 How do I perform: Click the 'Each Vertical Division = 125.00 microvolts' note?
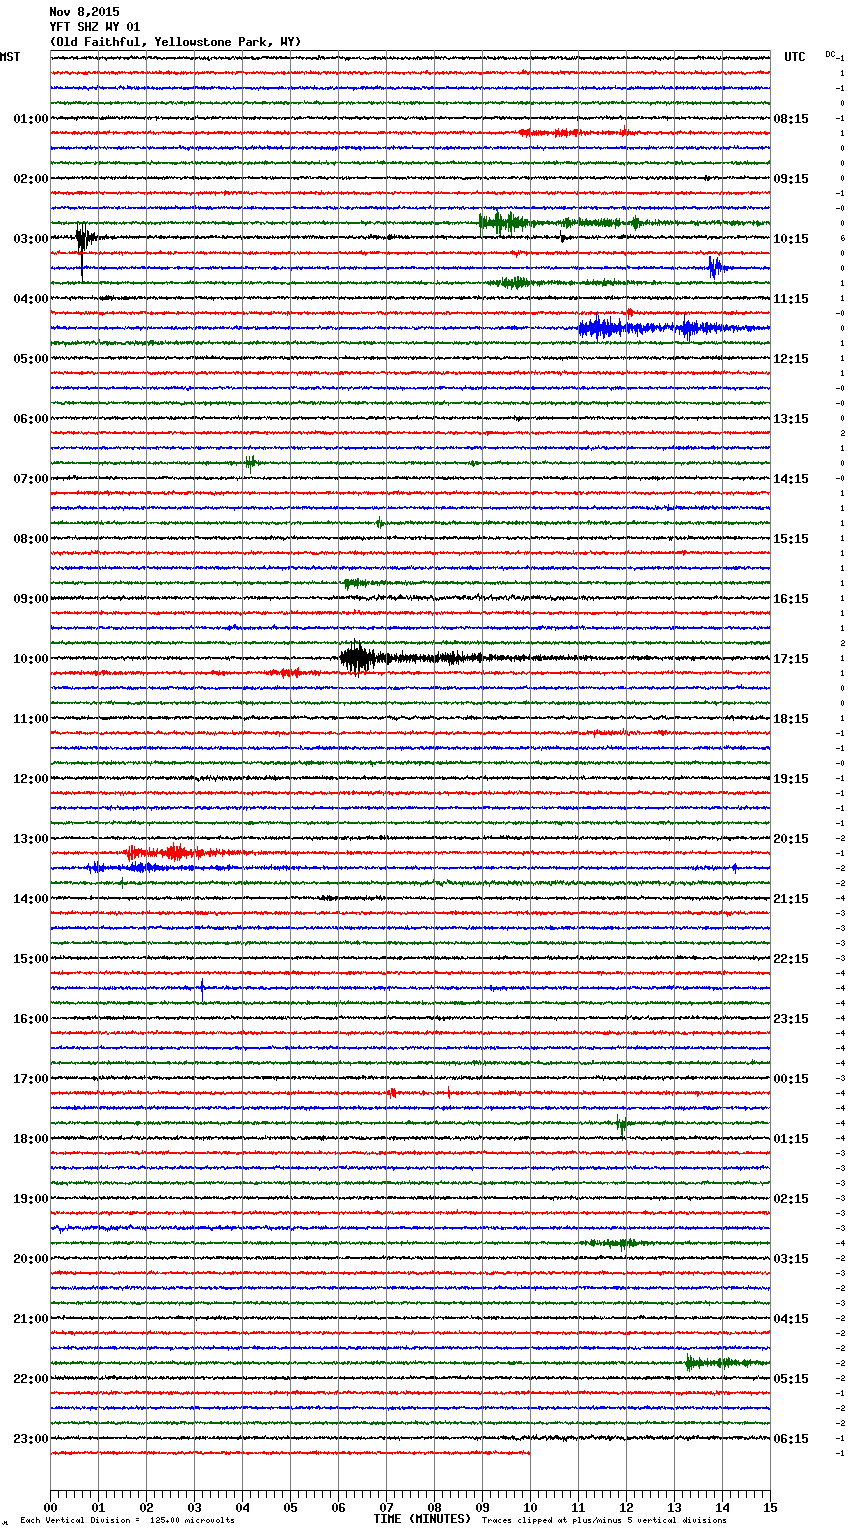click(x=127, y=1520)
